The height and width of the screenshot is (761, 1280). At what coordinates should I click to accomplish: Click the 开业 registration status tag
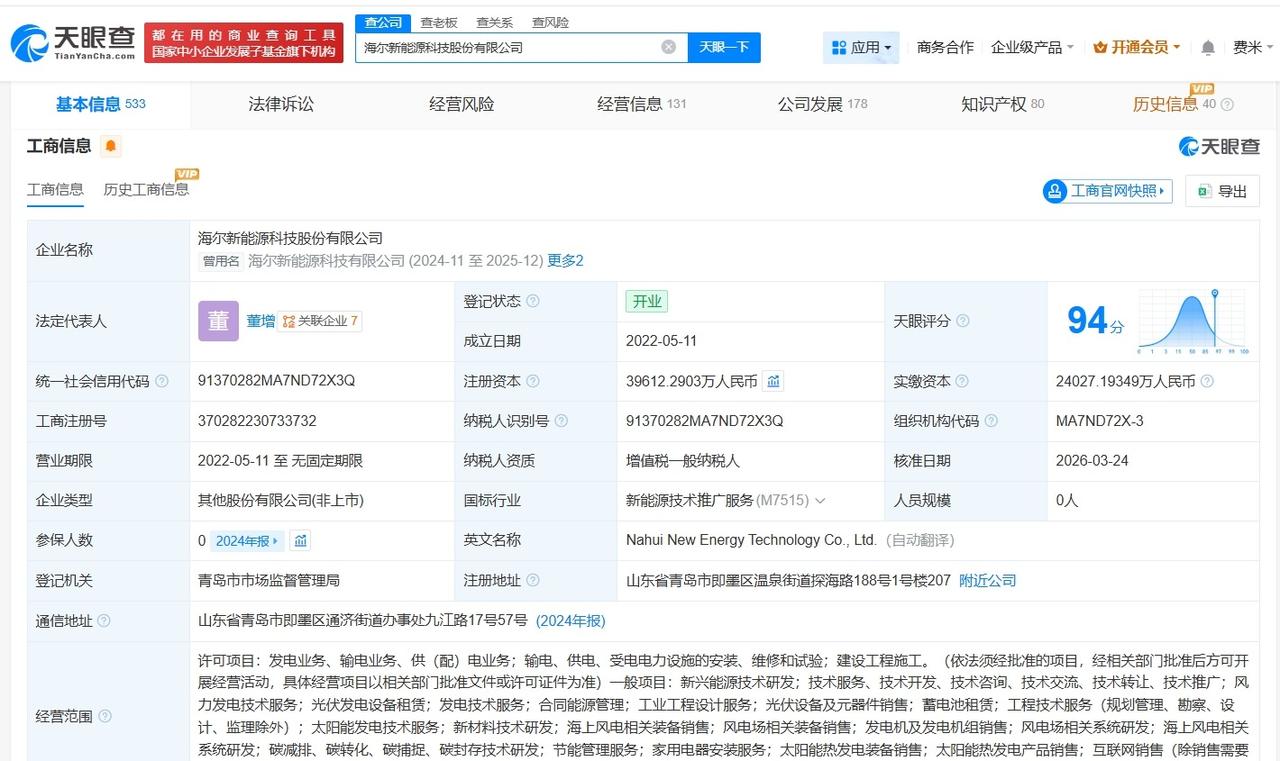(646, 301)
